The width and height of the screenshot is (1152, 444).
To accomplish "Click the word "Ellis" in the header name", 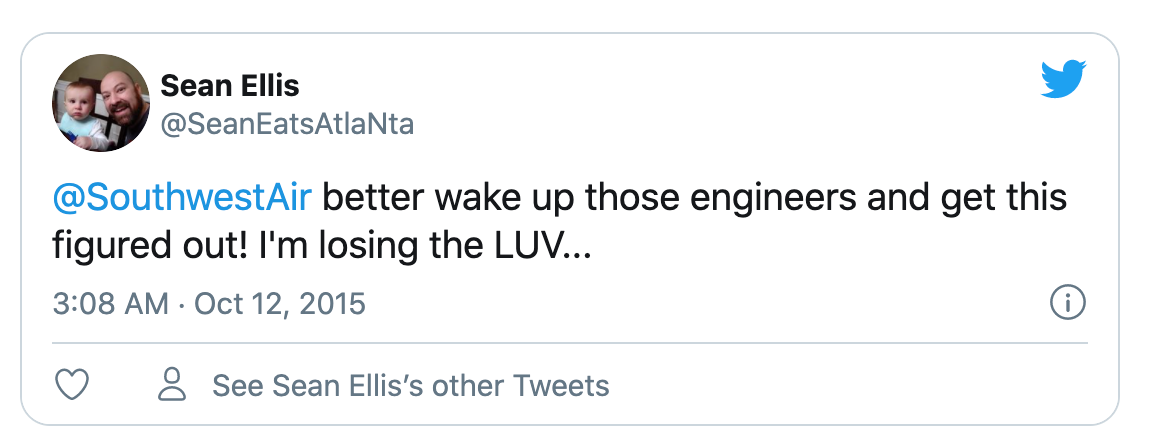I will click(267, 85).
